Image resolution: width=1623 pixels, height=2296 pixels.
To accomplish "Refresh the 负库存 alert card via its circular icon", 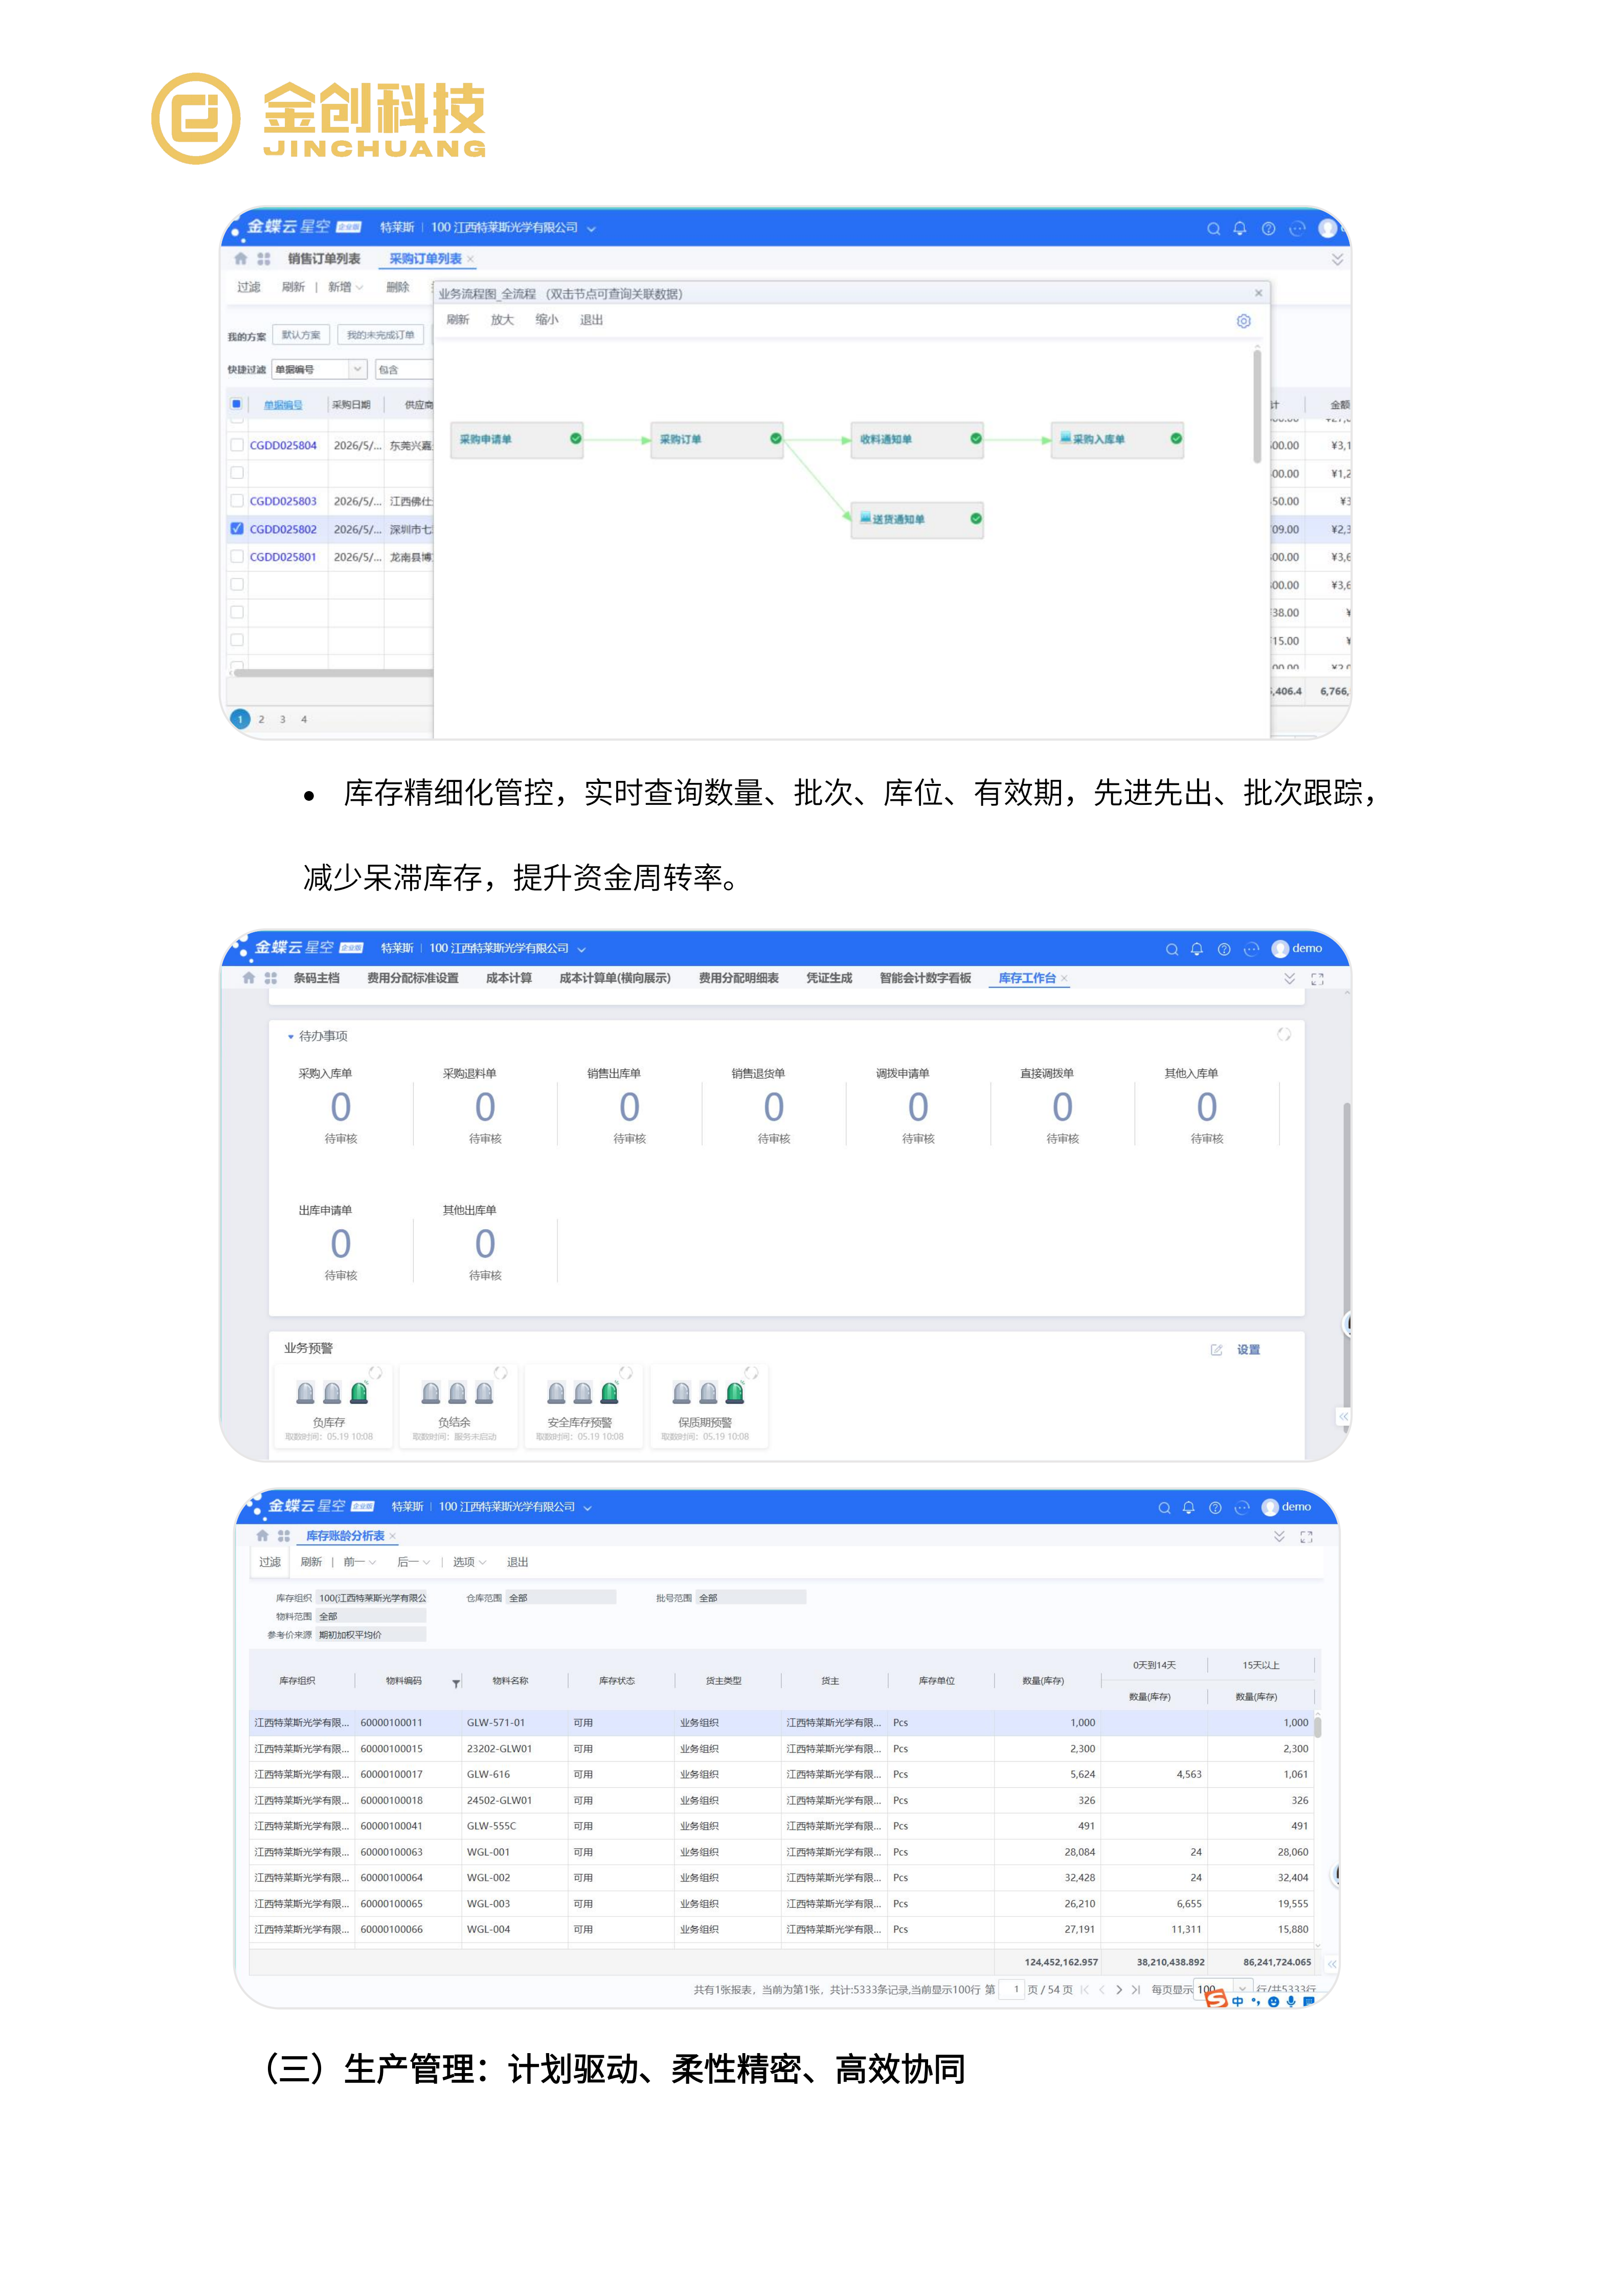I will click(376, 1373).
